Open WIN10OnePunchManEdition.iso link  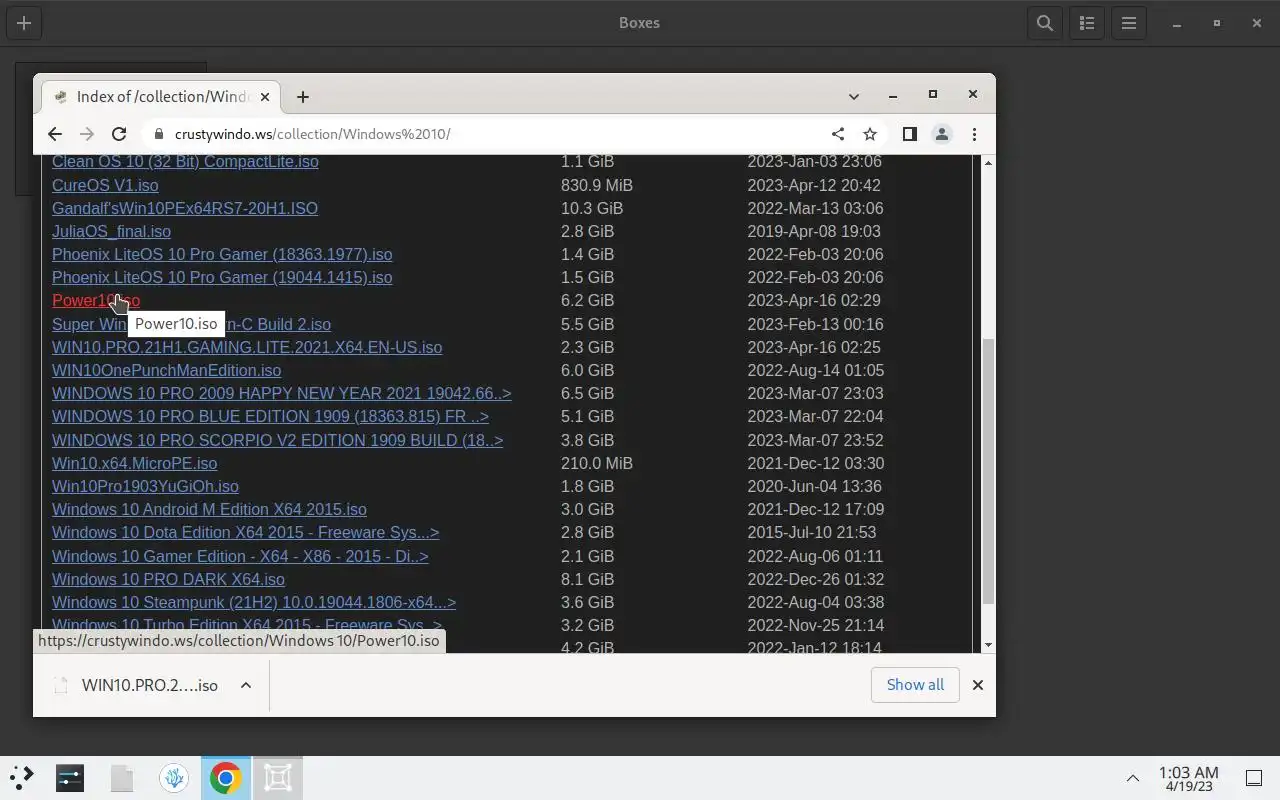pyautogui.click(x=166, y=370)
